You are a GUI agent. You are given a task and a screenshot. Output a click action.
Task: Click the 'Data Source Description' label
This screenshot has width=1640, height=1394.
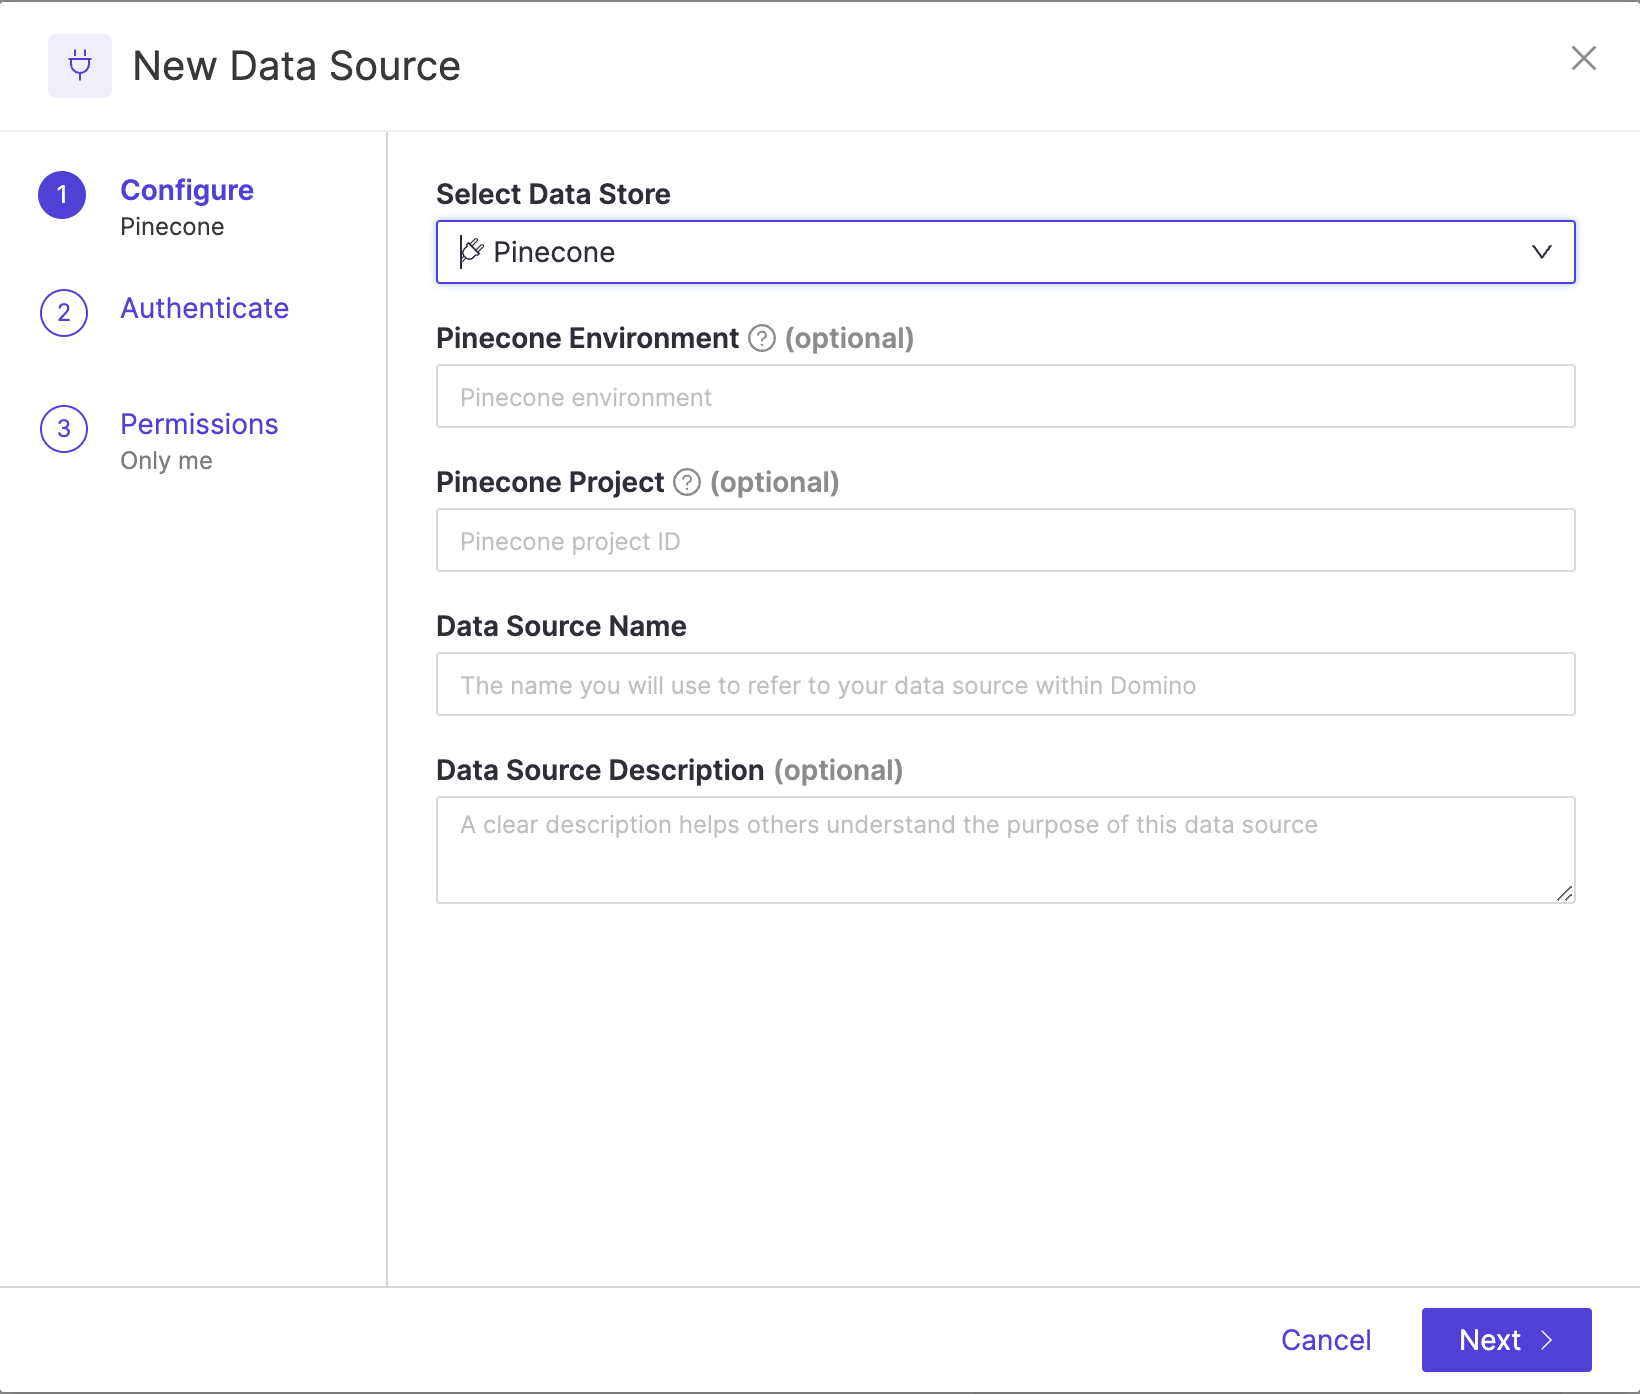600,770
